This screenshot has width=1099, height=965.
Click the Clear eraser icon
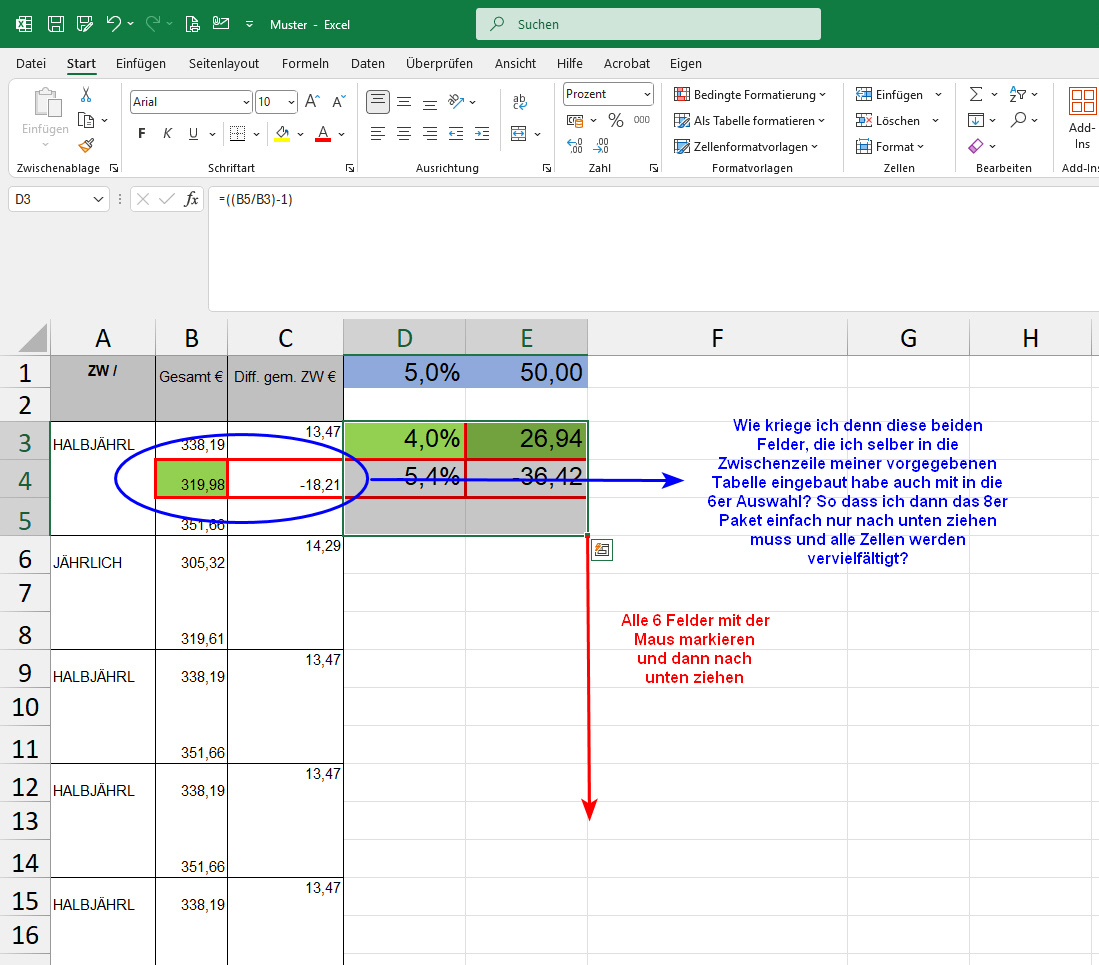(x=976, y=146)
